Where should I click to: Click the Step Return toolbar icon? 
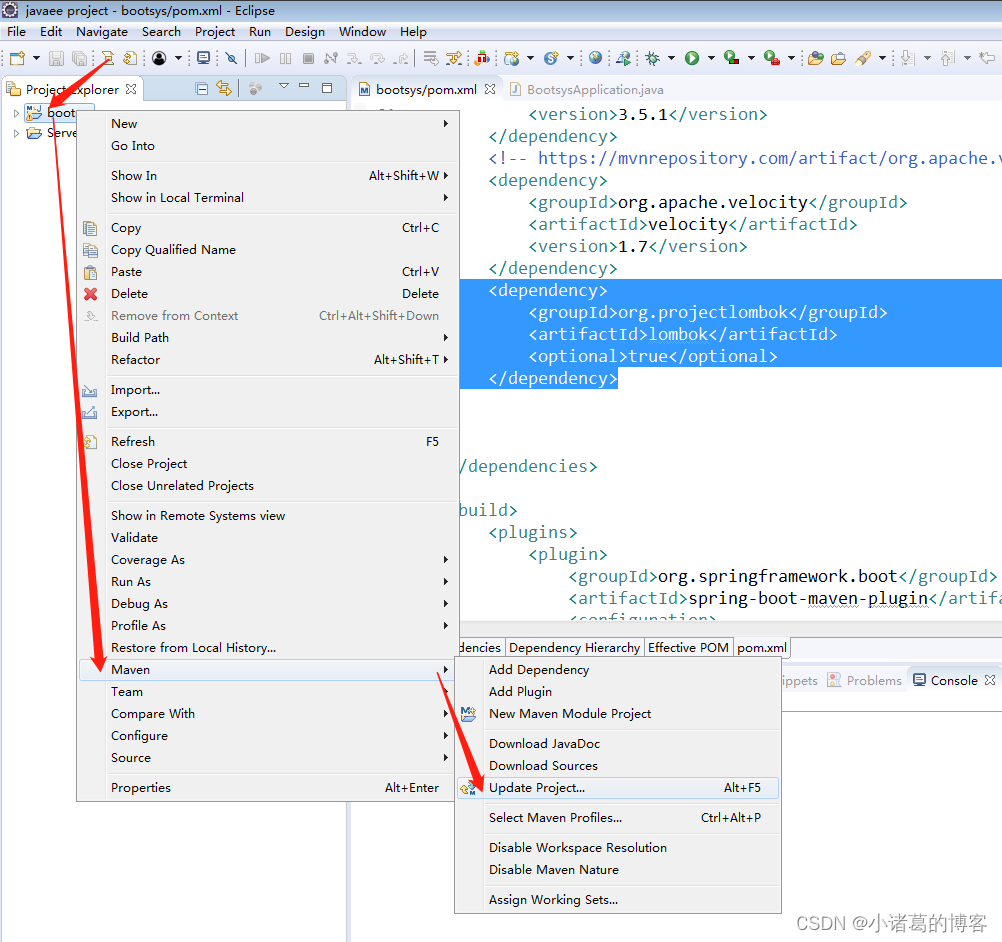pos(401,58)
